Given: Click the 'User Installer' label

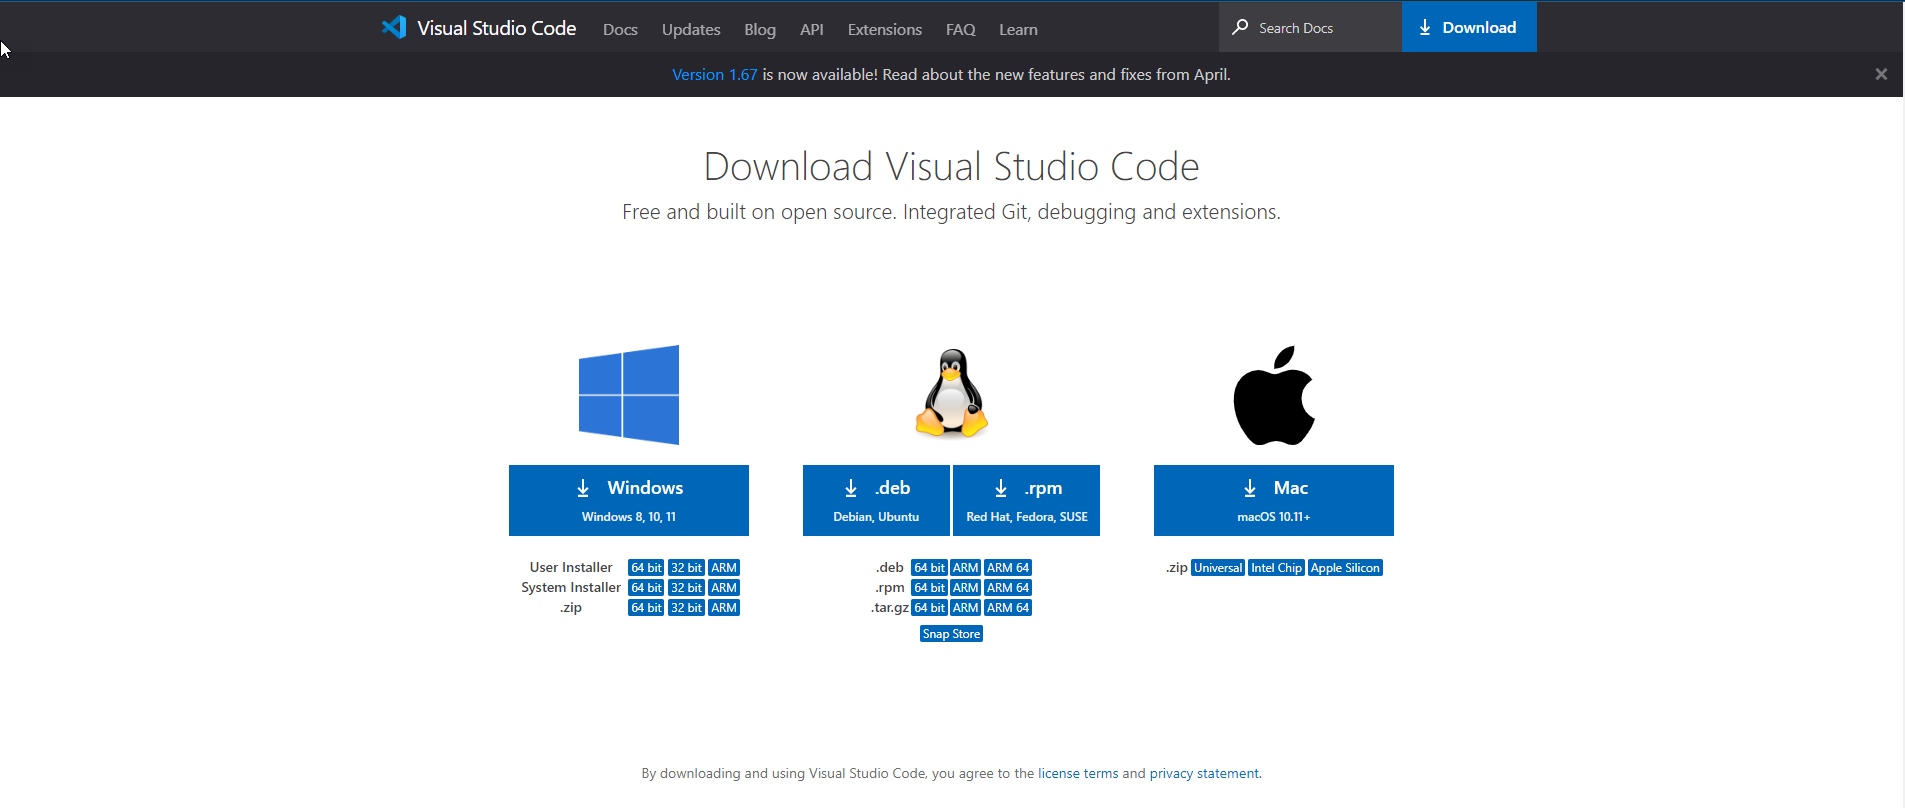Looking at the screenshot, I should pyautogui.click(x=571, y=567).
